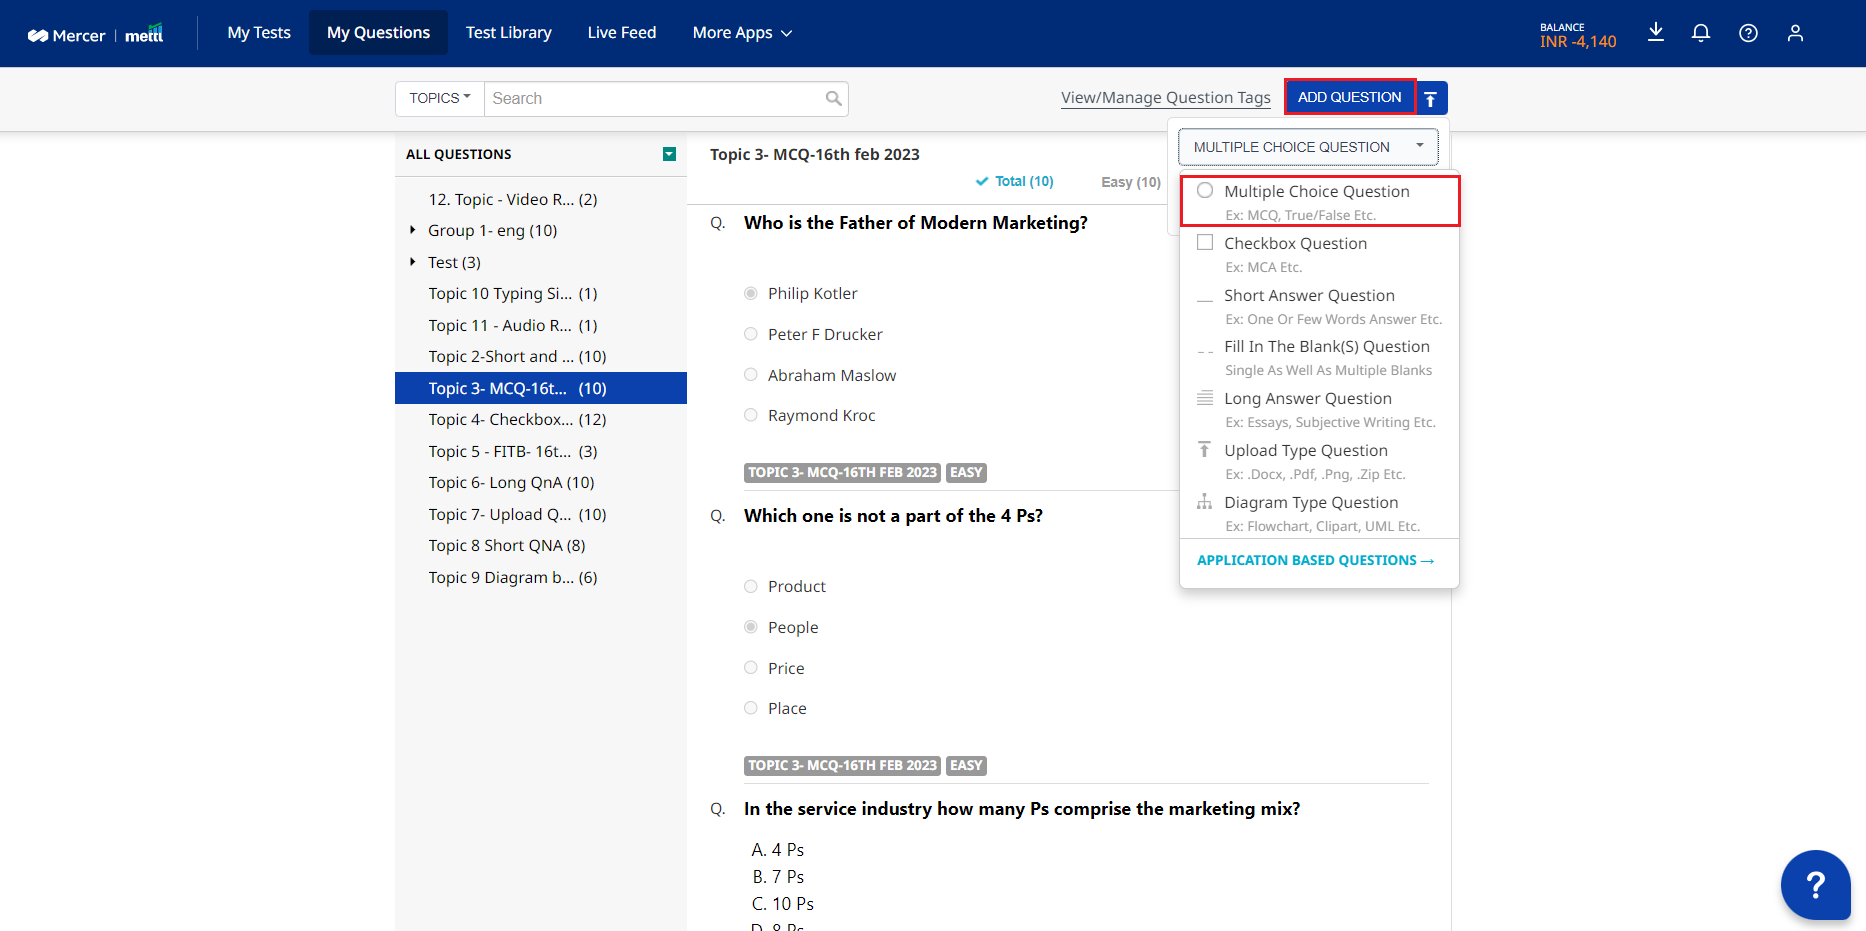Open the Multiple Choice Question type dropdown
Viewport: 1866px width, 931px height.
(x=1308, y=147)
